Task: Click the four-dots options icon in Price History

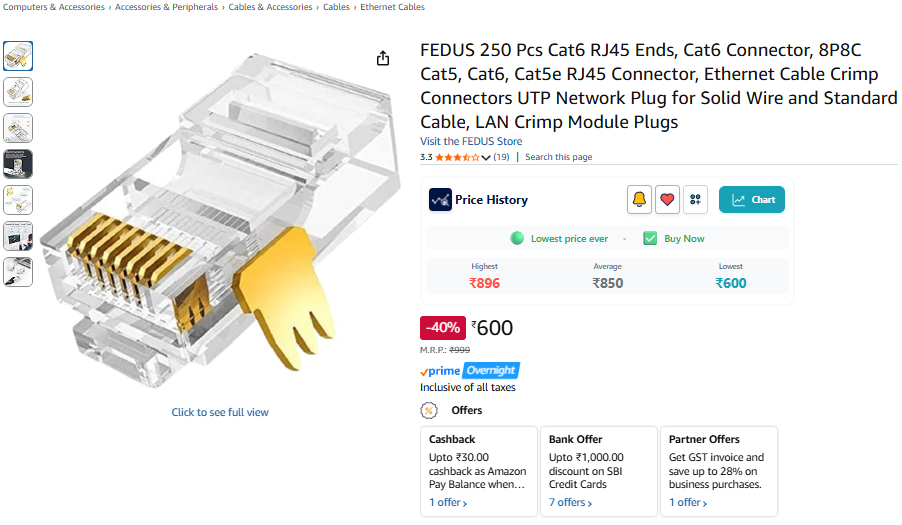Action: coord(695,200)
